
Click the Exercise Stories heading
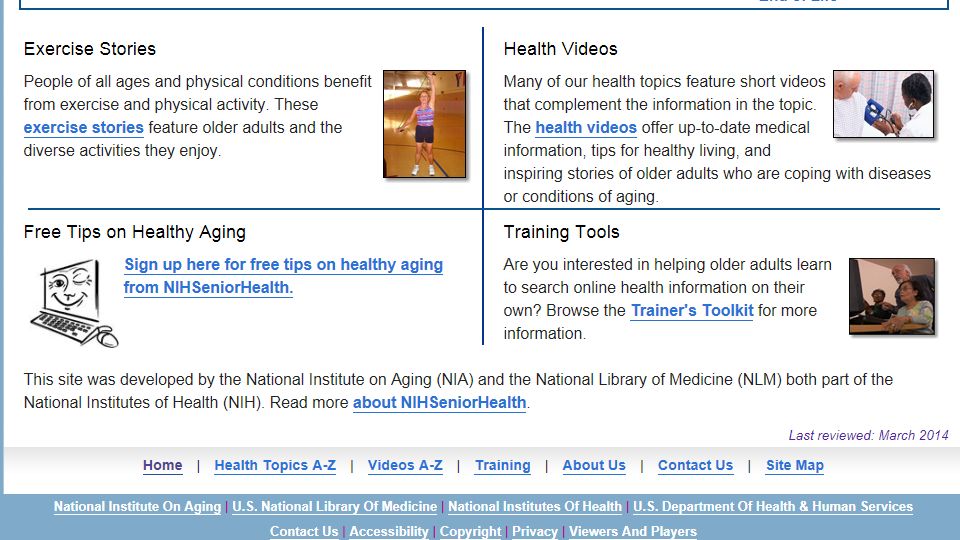89,49
